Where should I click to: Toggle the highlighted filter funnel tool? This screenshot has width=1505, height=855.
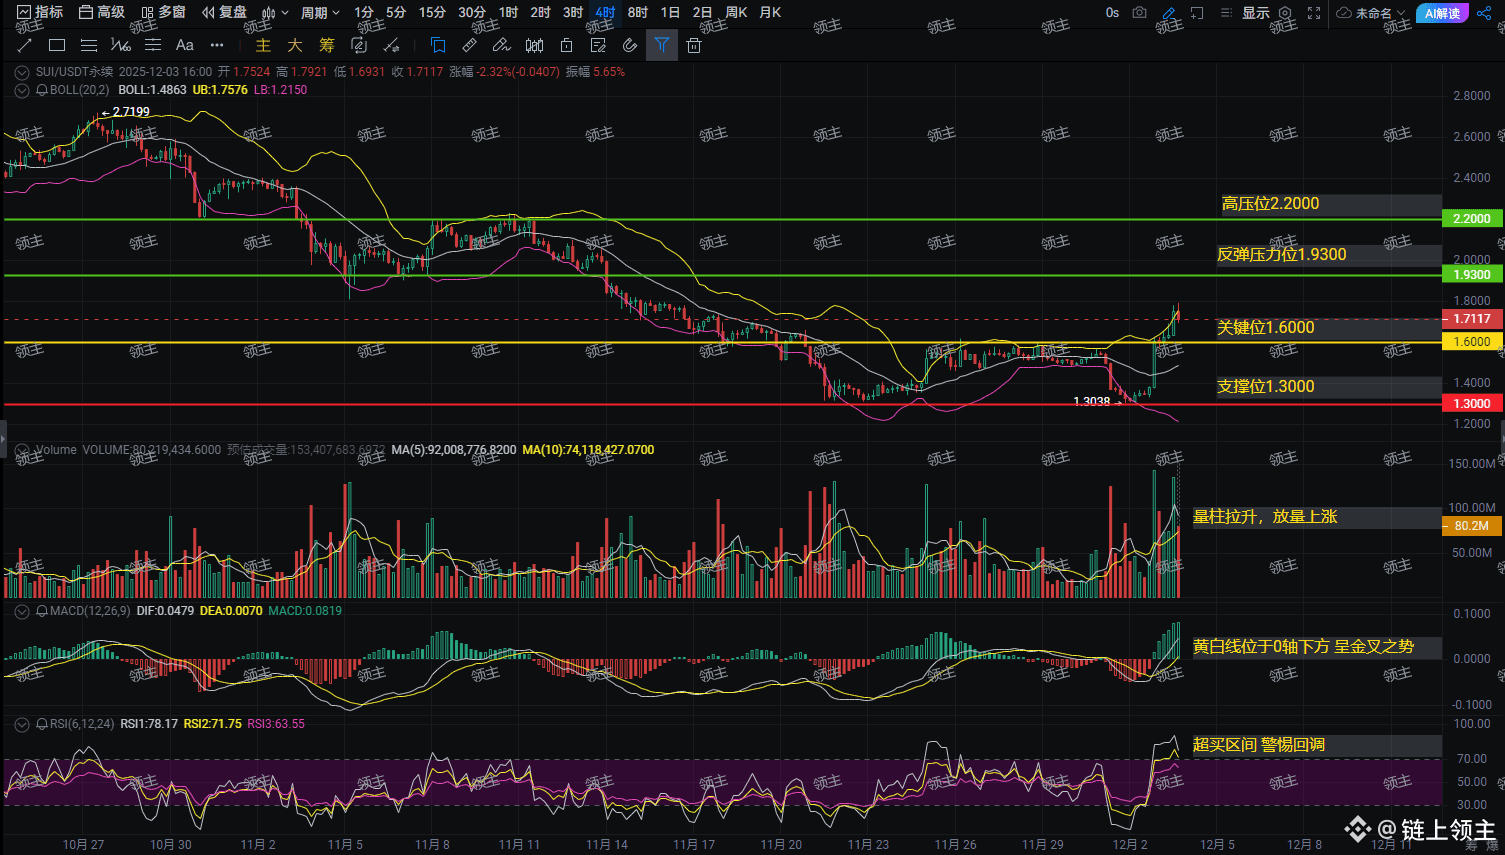point(662,45)
